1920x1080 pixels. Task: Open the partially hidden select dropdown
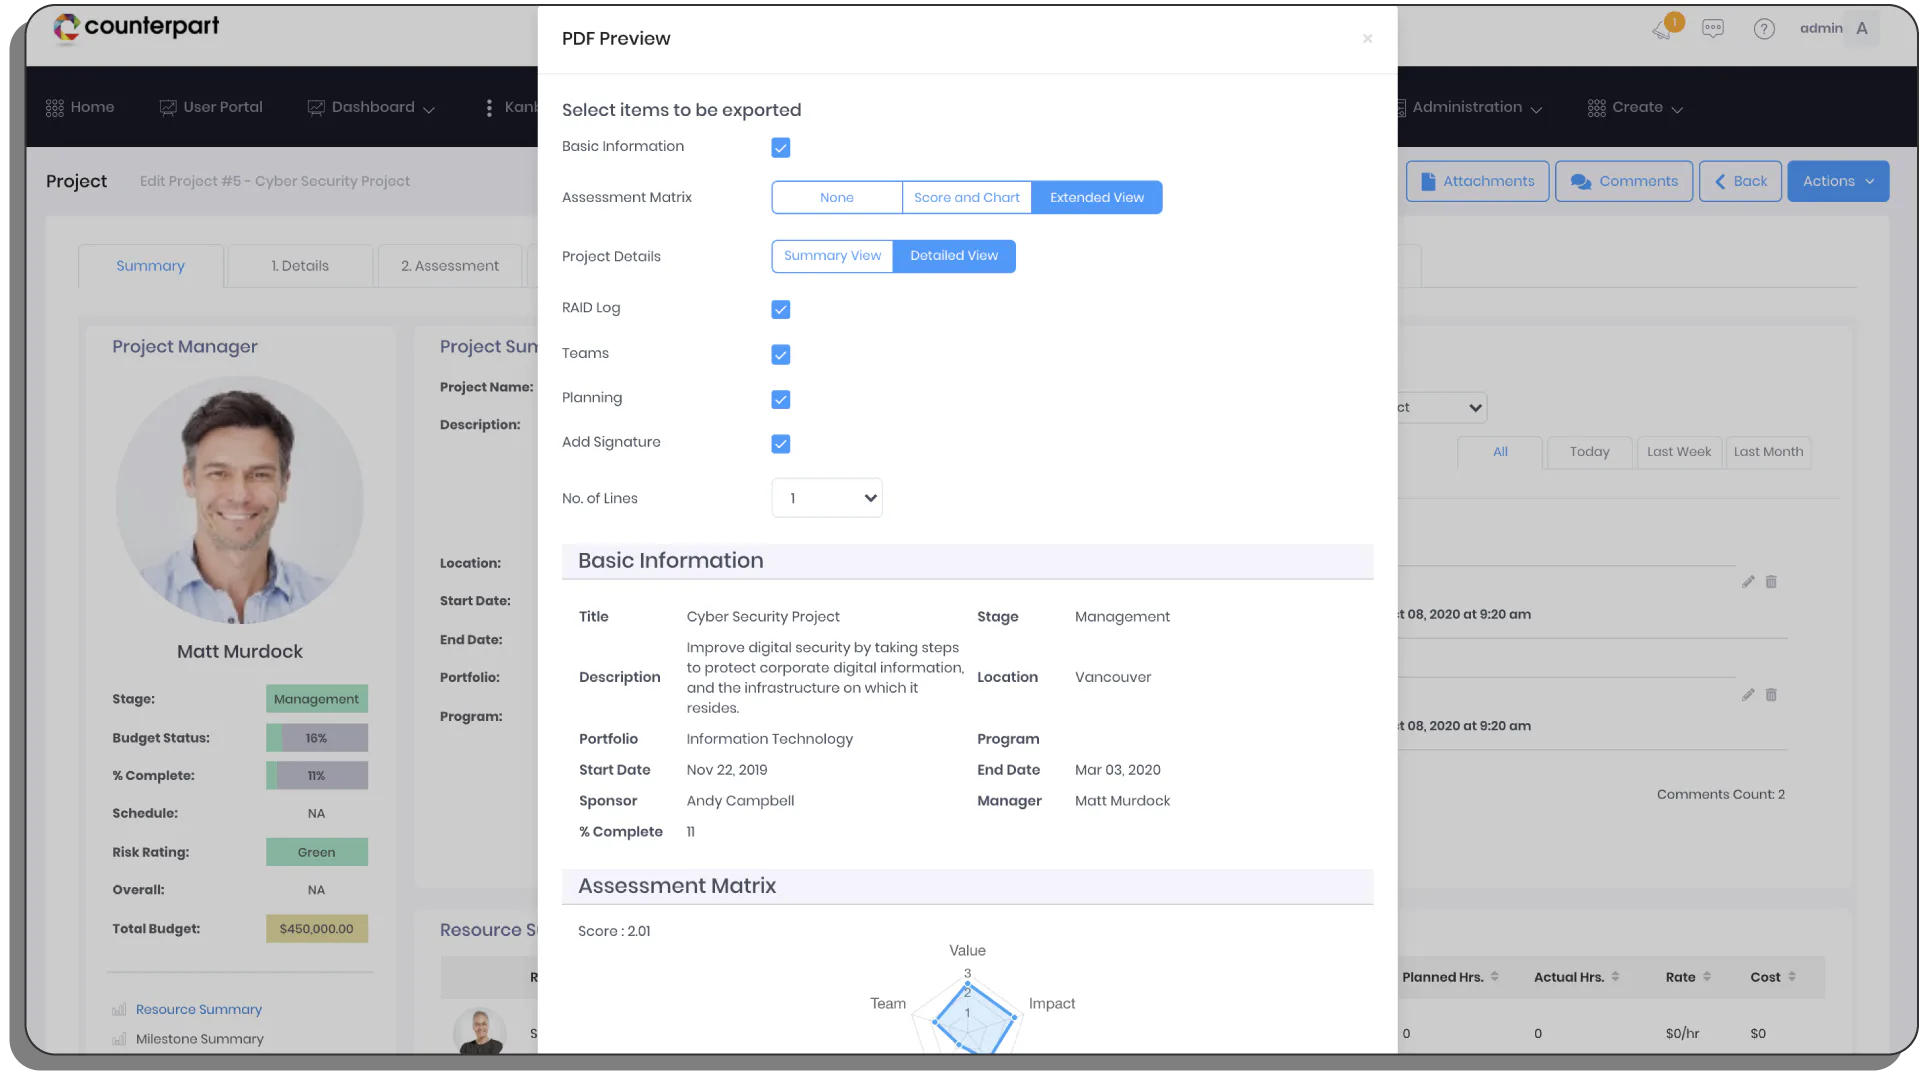(x=1443, y=408)
